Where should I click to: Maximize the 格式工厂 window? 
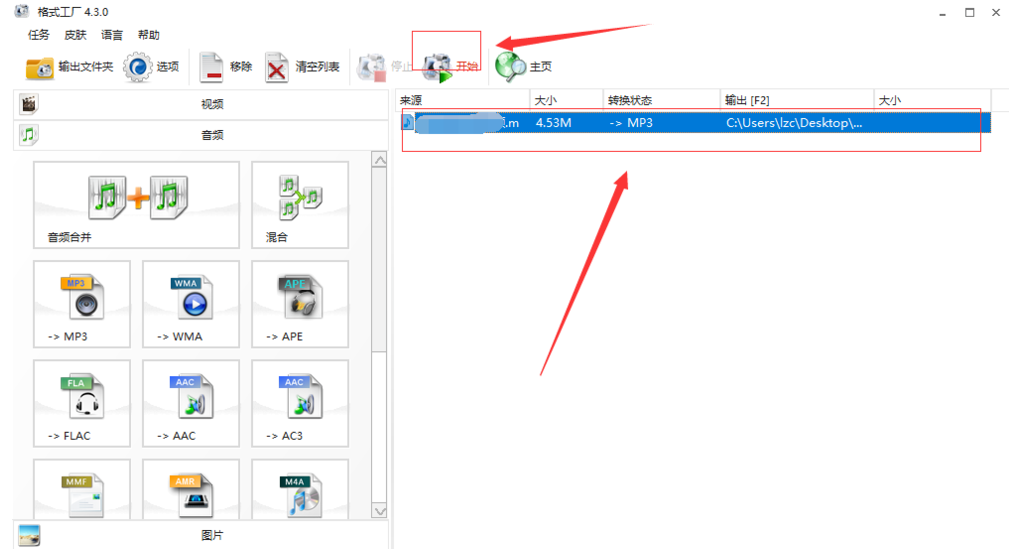tap(969, 13)
